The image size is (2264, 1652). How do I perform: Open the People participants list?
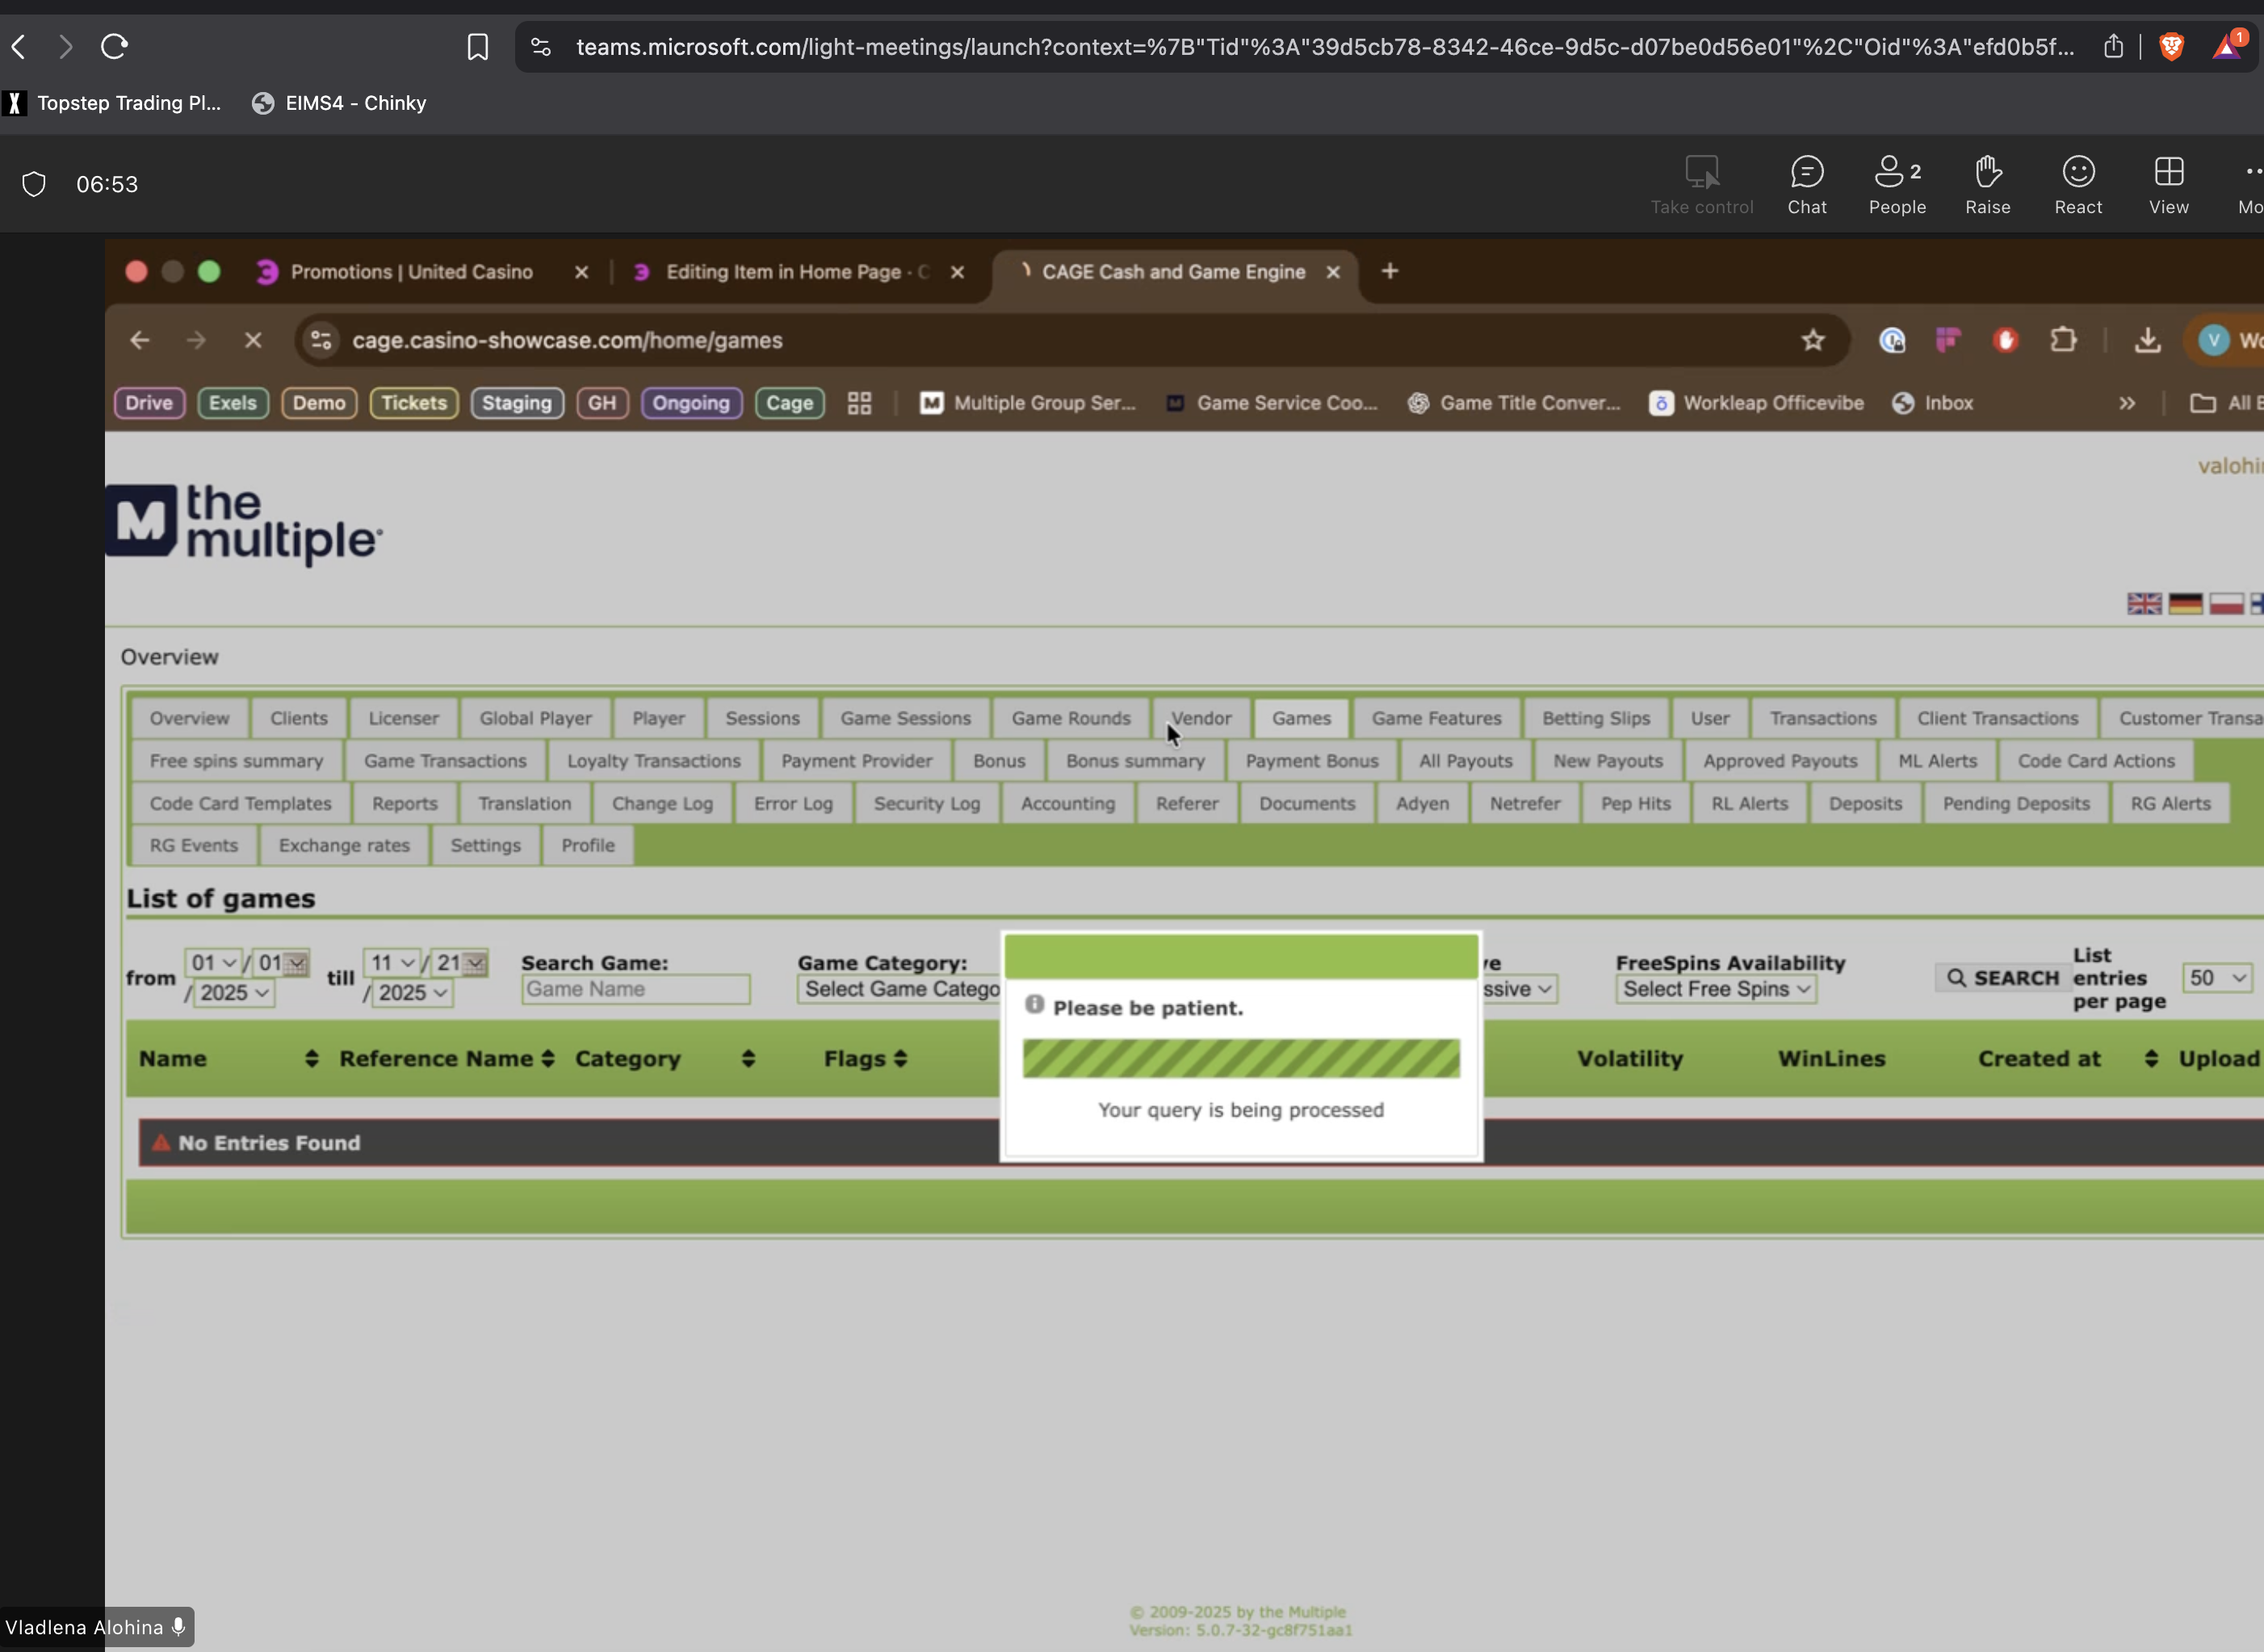tap(1896, 185)
